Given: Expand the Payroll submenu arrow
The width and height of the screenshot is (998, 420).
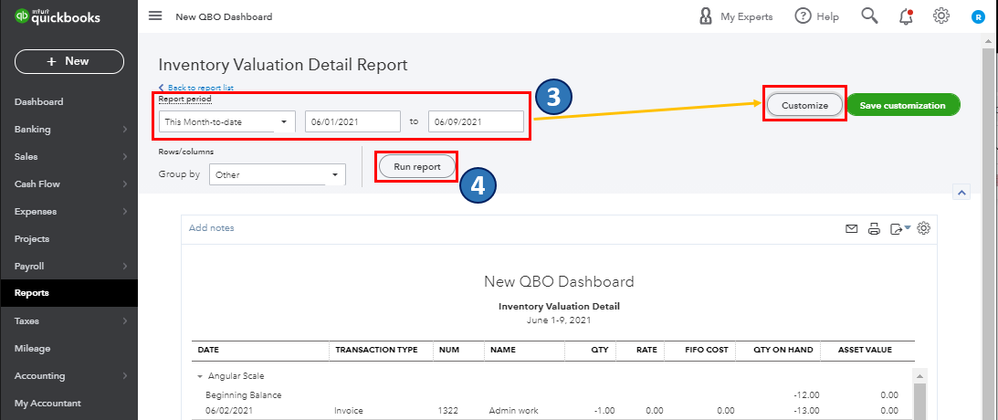Looking at the screenshot, I should click(125, 266).
